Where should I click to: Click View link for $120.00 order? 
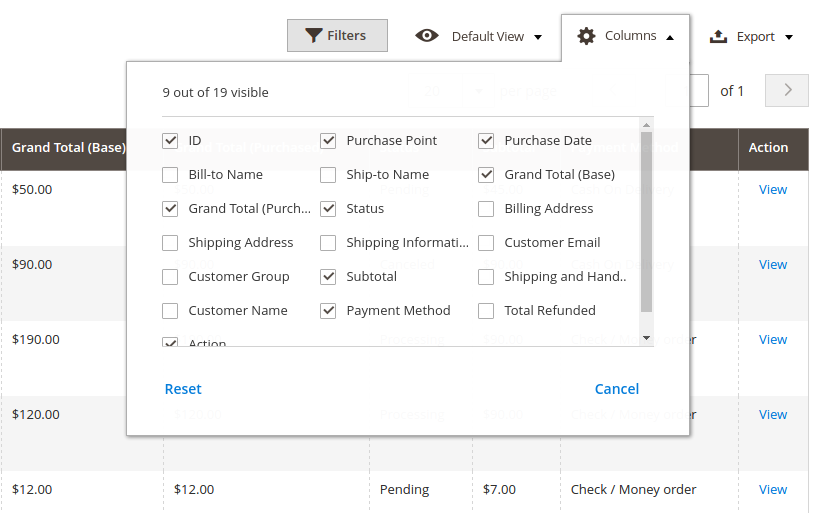[773, 414]
